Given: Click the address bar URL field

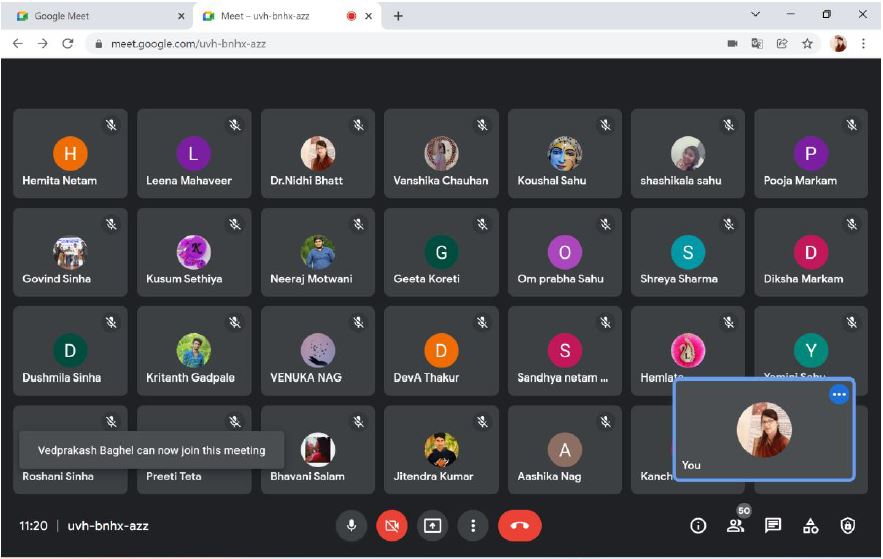Looking at the screenshot, I should tap(400, 44).
